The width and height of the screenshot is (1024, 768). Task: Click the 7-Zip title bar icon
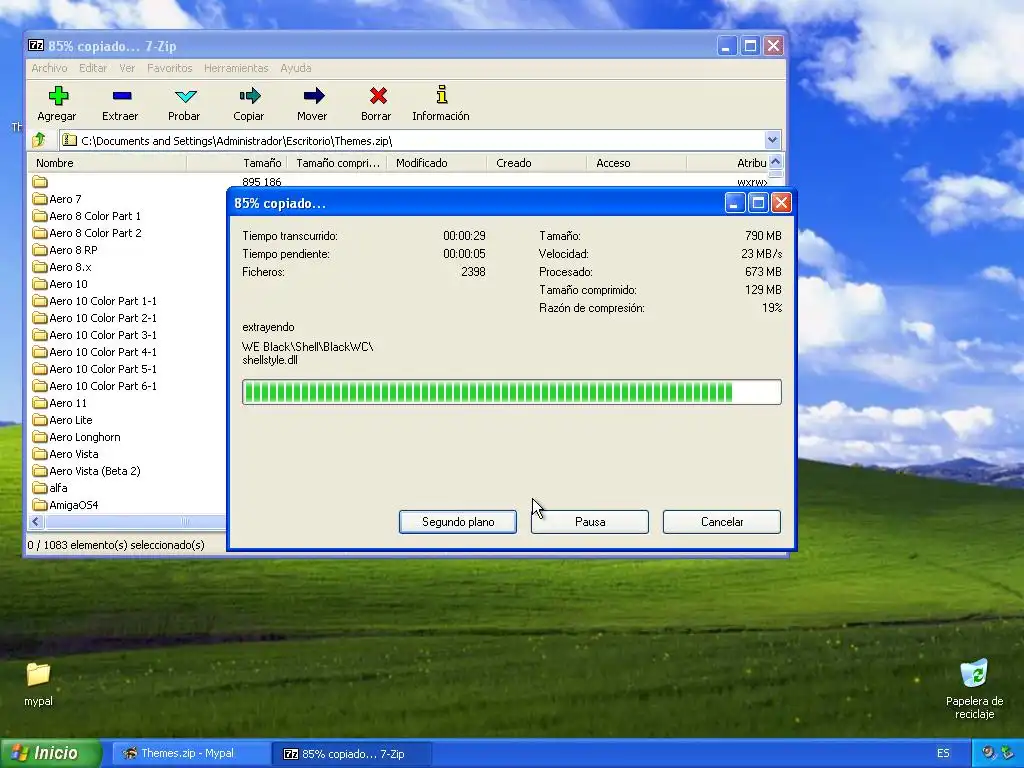[x=36, y=46]
